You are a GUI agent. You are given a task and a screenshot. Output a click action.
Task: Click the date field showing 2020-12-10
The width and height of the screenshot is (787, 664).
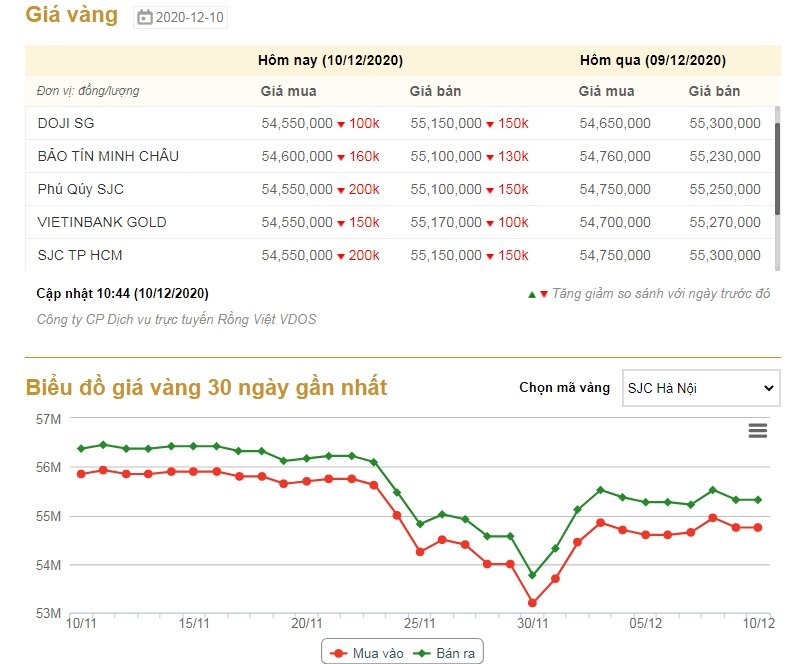tap(180, 18)
